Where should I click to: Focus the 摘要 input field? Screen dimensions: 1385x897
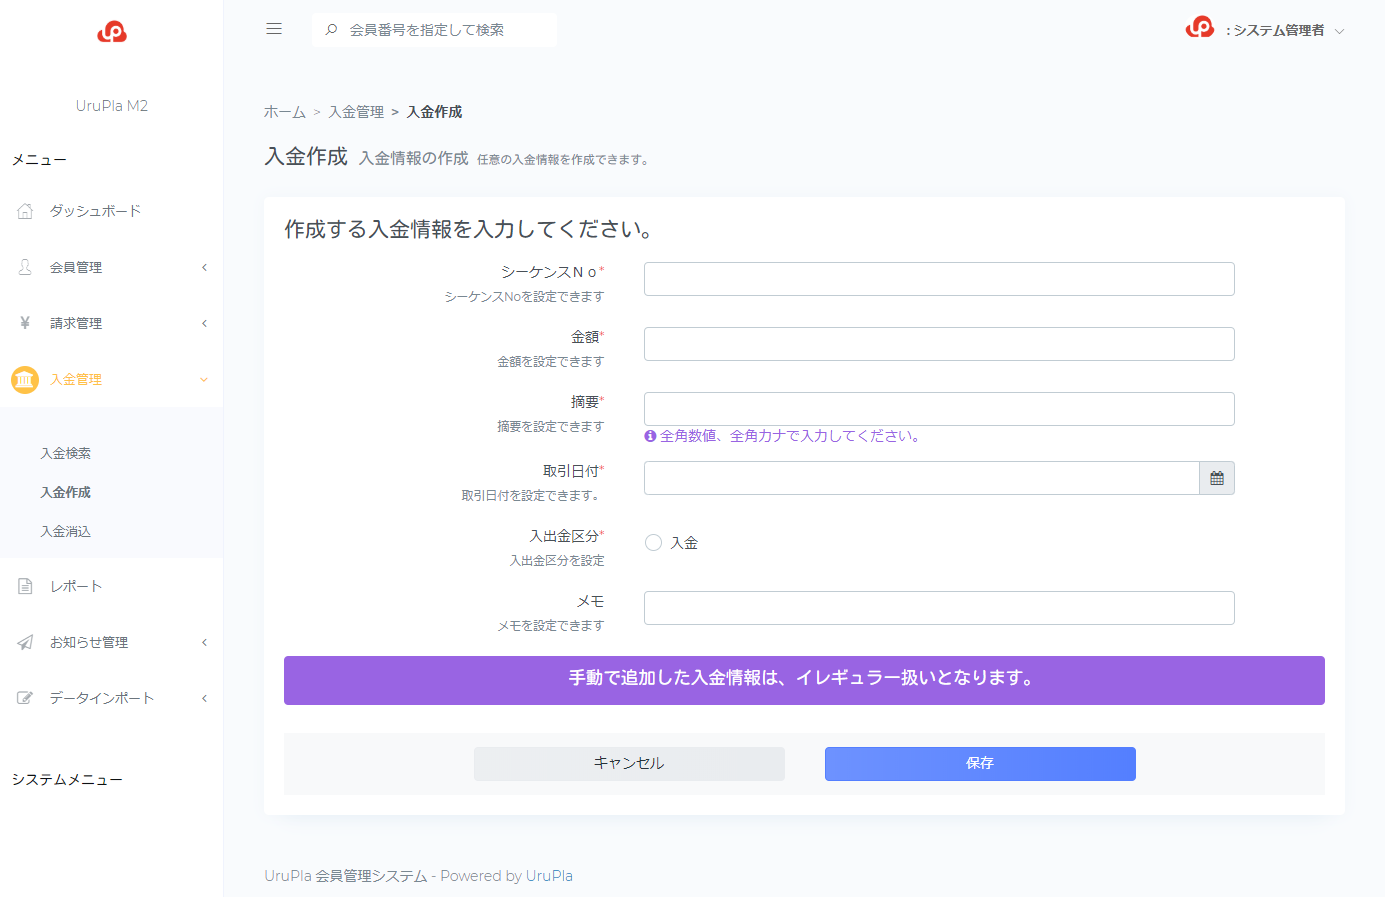939,409
